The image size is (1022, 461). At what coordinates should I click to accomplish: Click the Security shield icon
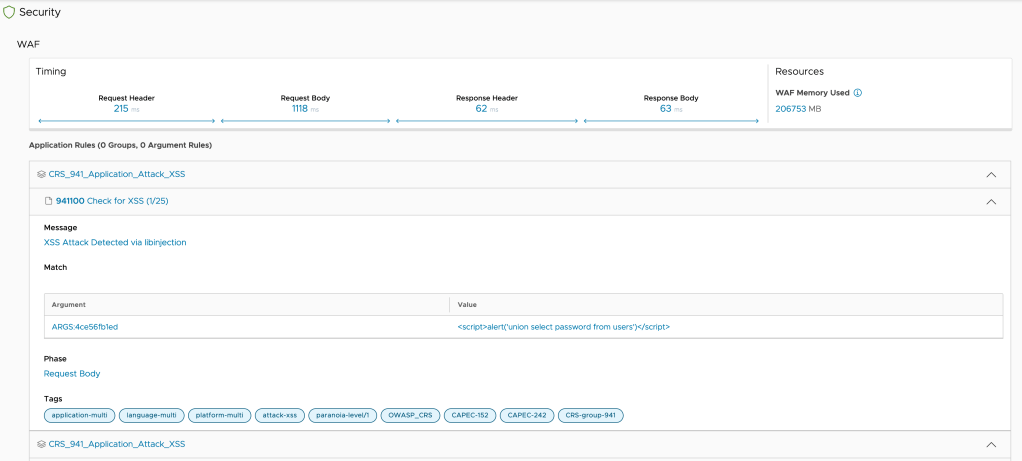coord(10,12)
